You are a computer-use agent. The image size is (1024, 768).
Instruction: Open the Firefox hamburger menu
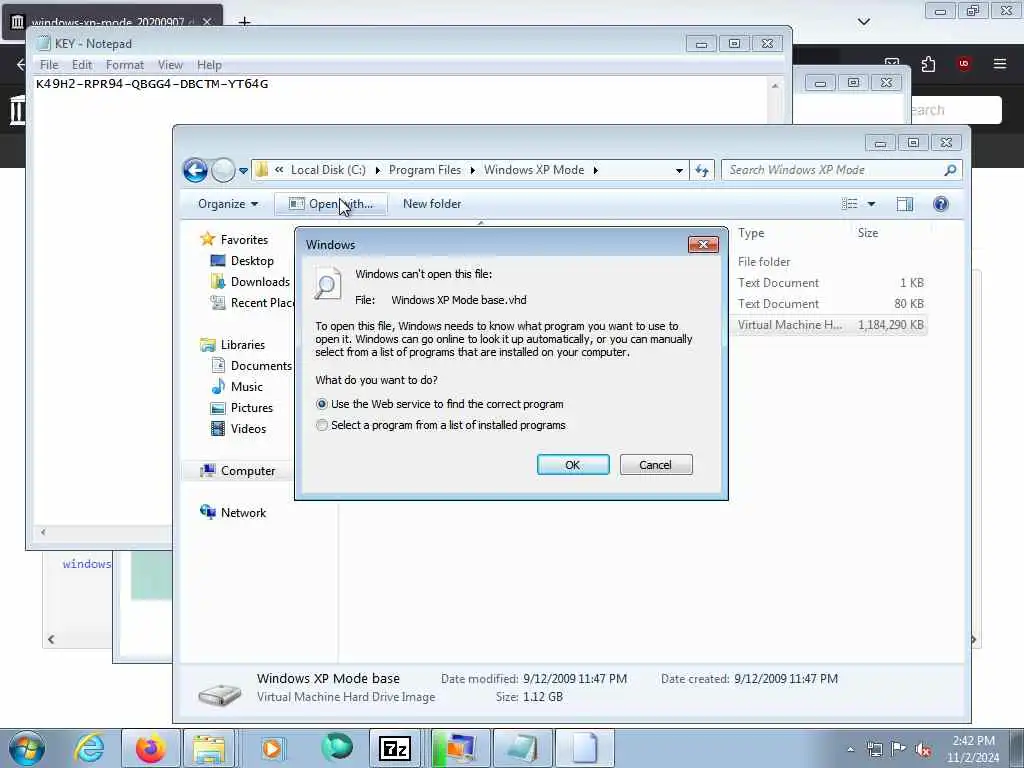999,64
